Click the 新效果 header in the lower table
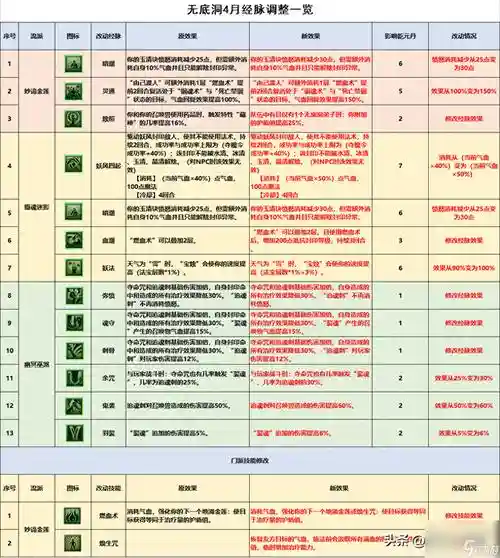Image resolution: width=500 pixels, height=558 pixels. click(339, 488)
